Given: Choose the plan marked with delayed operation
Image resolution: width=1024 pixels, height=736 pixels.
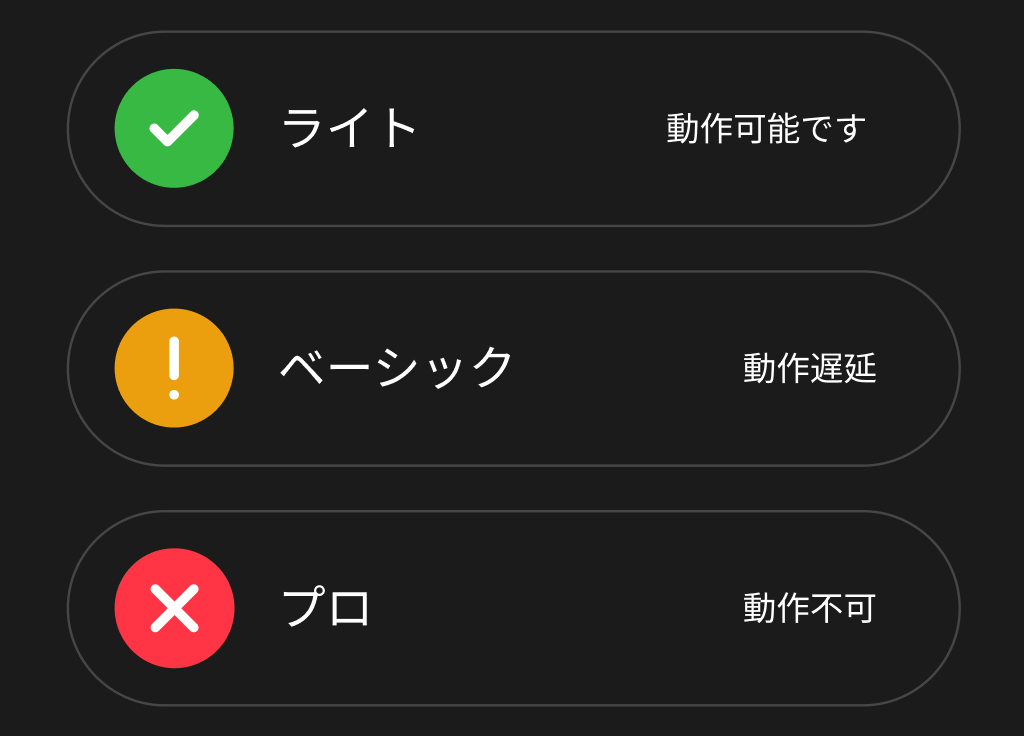Looking at the screenshot, I should click(x=513, y=368).
